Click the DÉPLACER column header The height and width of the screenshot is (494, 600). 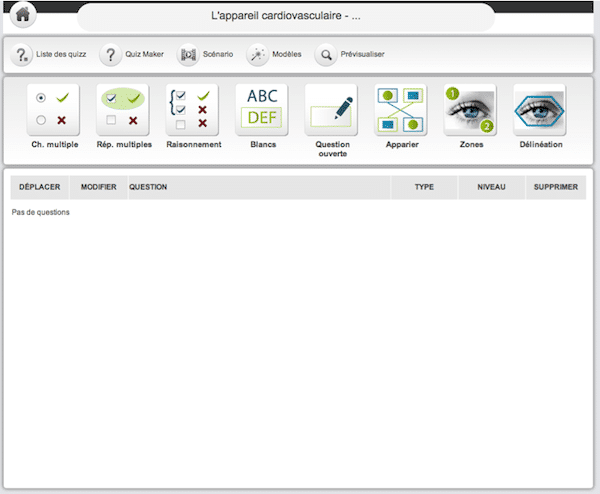tap(40, 187)
